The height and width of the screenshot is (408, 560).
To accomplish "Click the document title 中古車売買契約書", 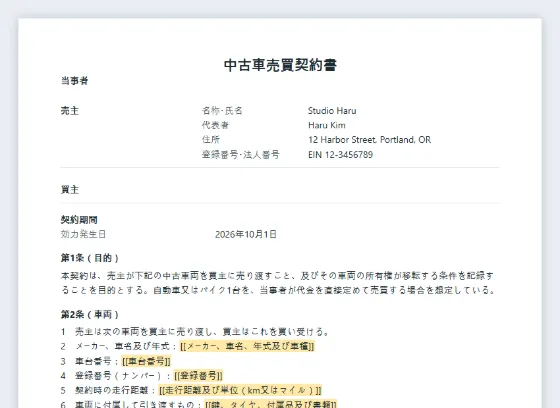I will coord(280,65).
